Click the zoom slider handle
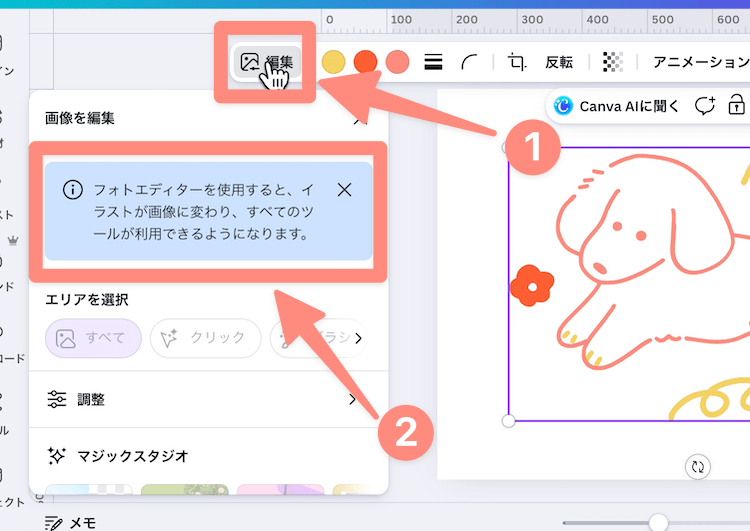Viewport: 750px width, 531px height. click(658, 522)
